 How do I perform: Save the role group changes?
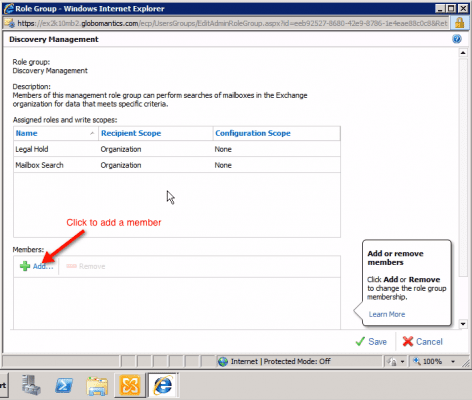[371, 342]
